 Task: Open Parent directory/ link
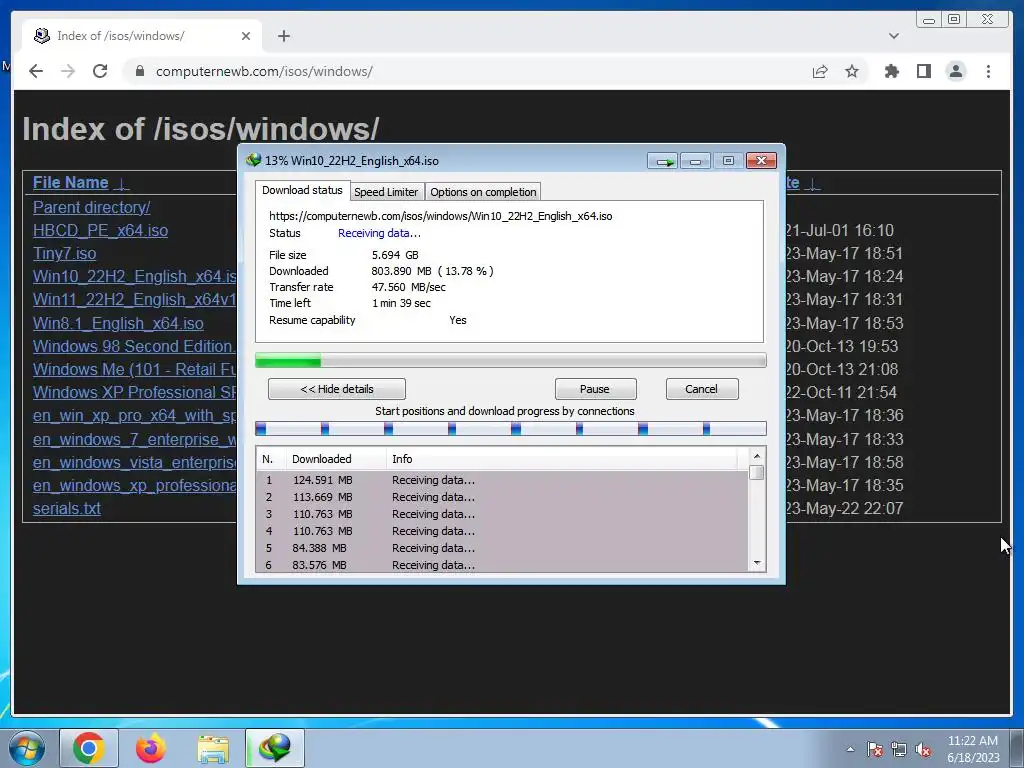click(x=91, y=208)
